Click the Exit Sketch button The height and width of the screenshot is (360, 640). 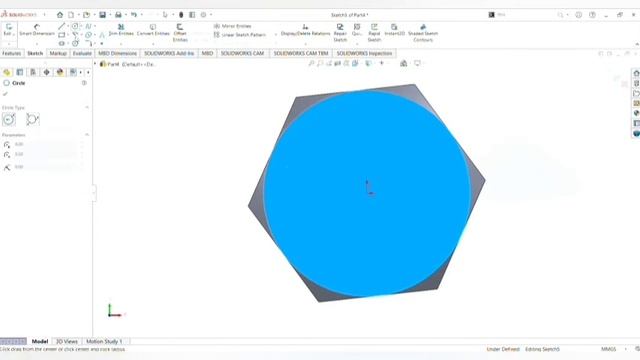(9, 30)
